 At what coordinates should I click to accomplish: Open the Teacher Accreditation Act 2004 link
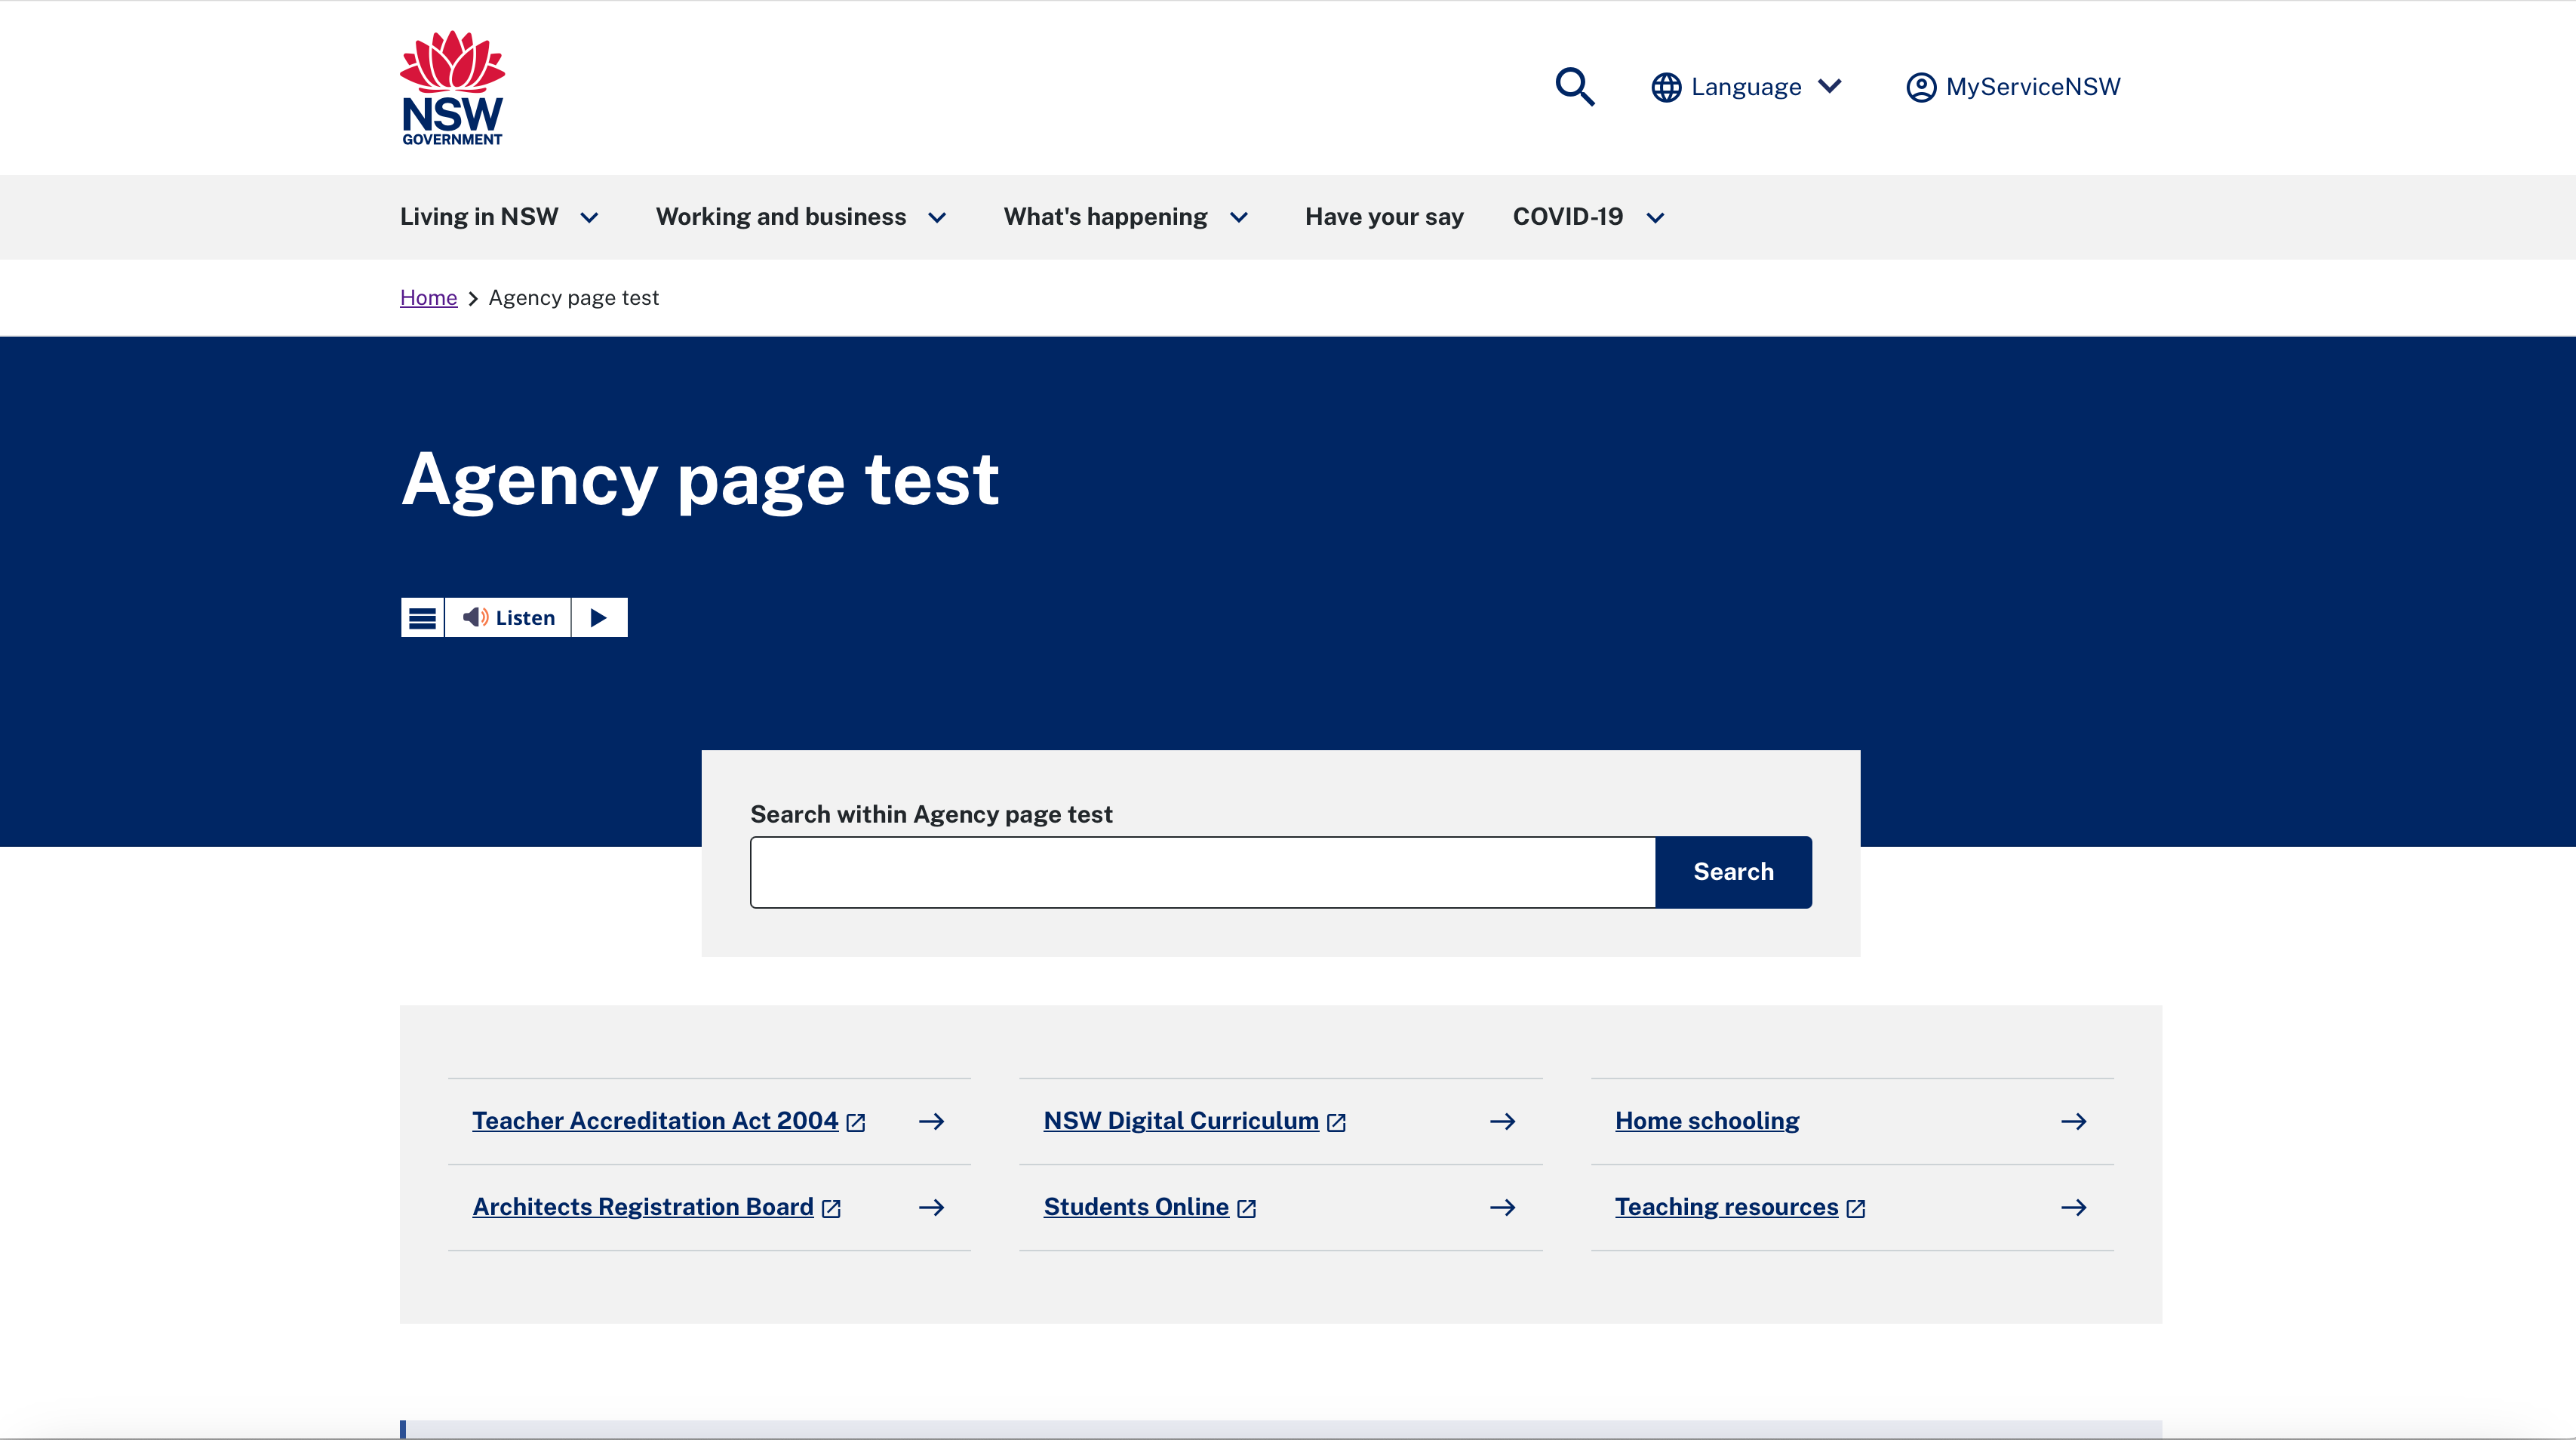point(655,1121)
